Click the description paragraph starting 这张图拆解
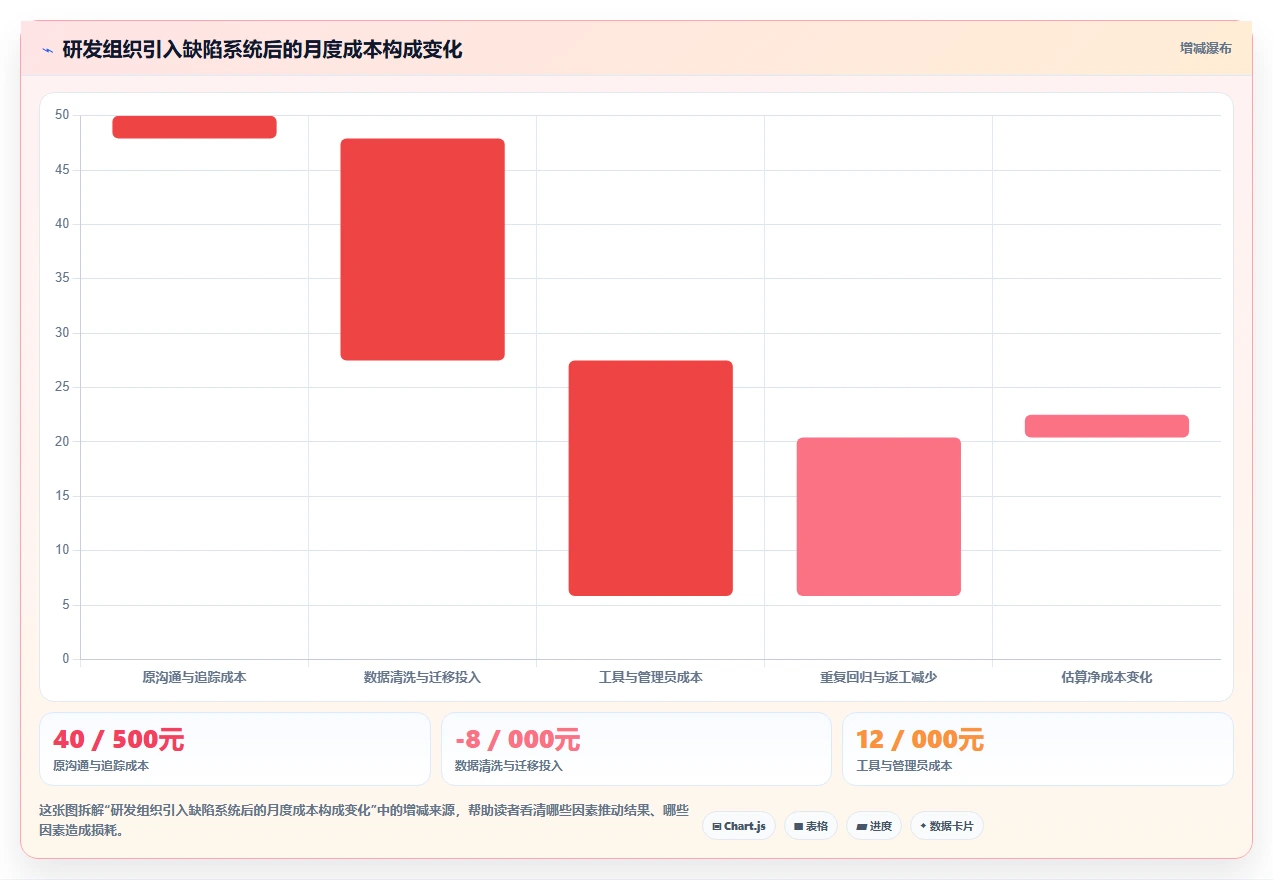The height and width of the screenshot is (880, 1273). click(x=364, y=820)
